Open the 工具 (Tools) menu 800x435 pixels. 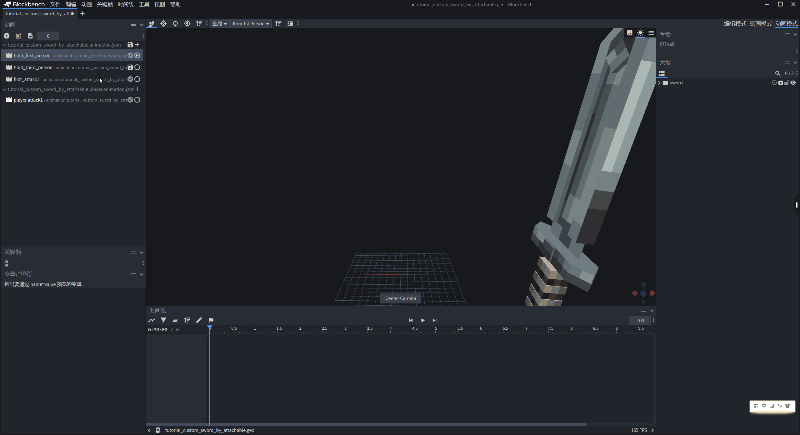pos(145,4)
